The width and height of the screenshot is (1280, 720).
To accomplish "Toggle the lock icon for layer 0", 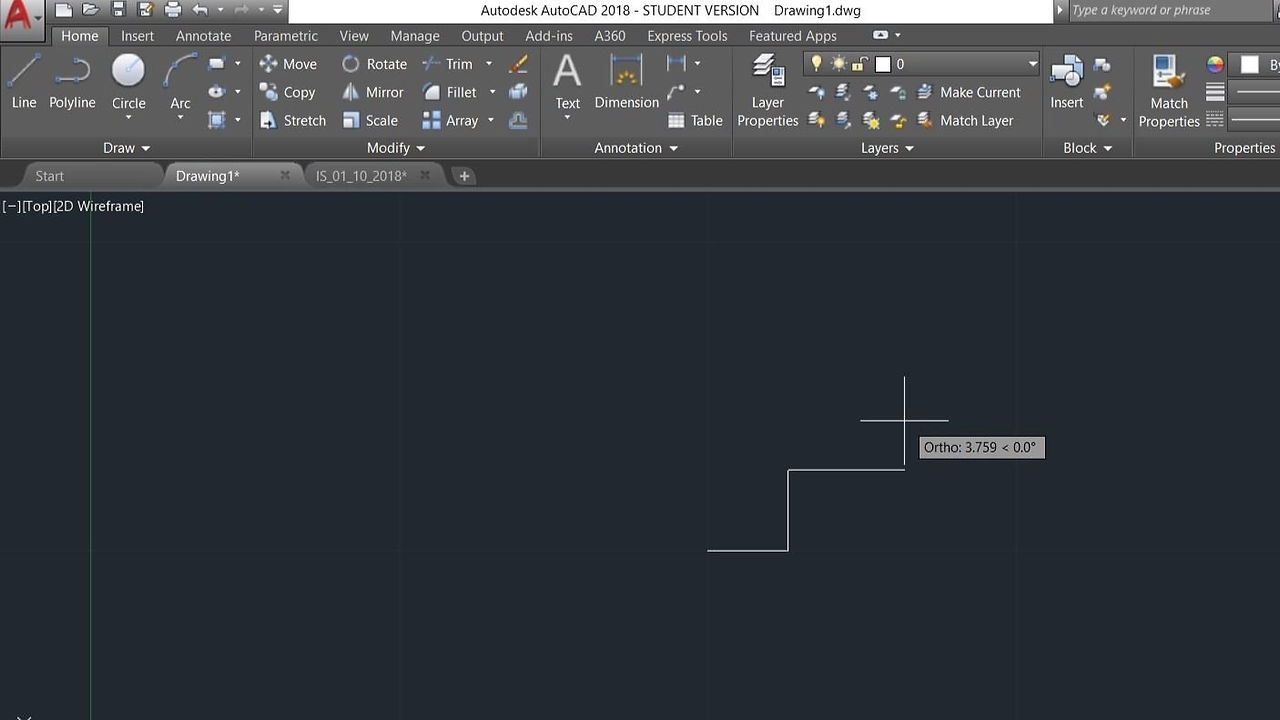I will click(x=859, y=64).
